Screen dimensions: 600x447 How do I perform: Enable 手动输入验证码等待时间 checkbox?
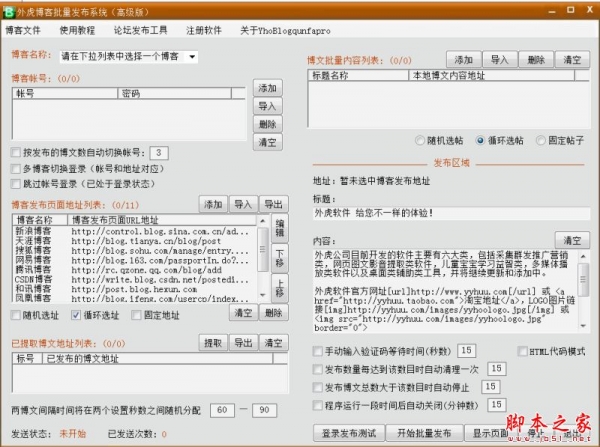tap(318, 351)
